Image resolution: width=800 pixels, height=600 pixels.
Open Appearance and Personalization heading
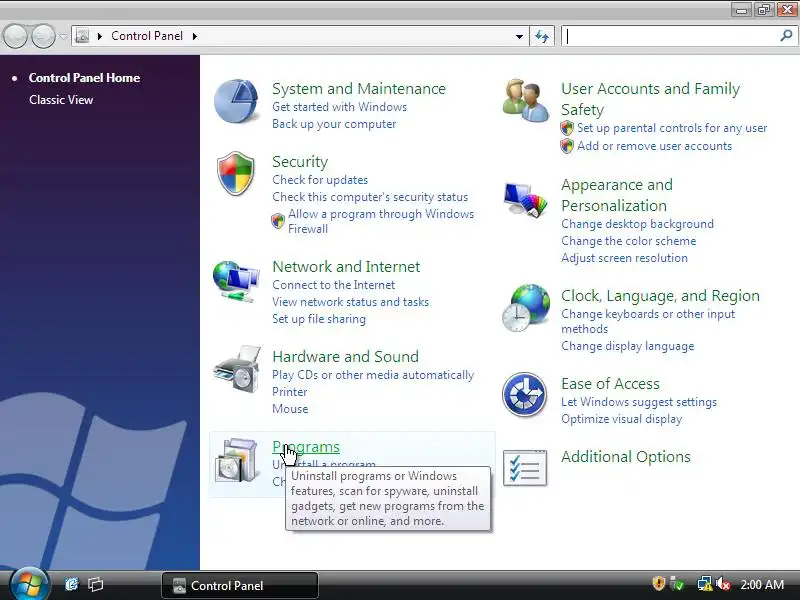point(617,195)
